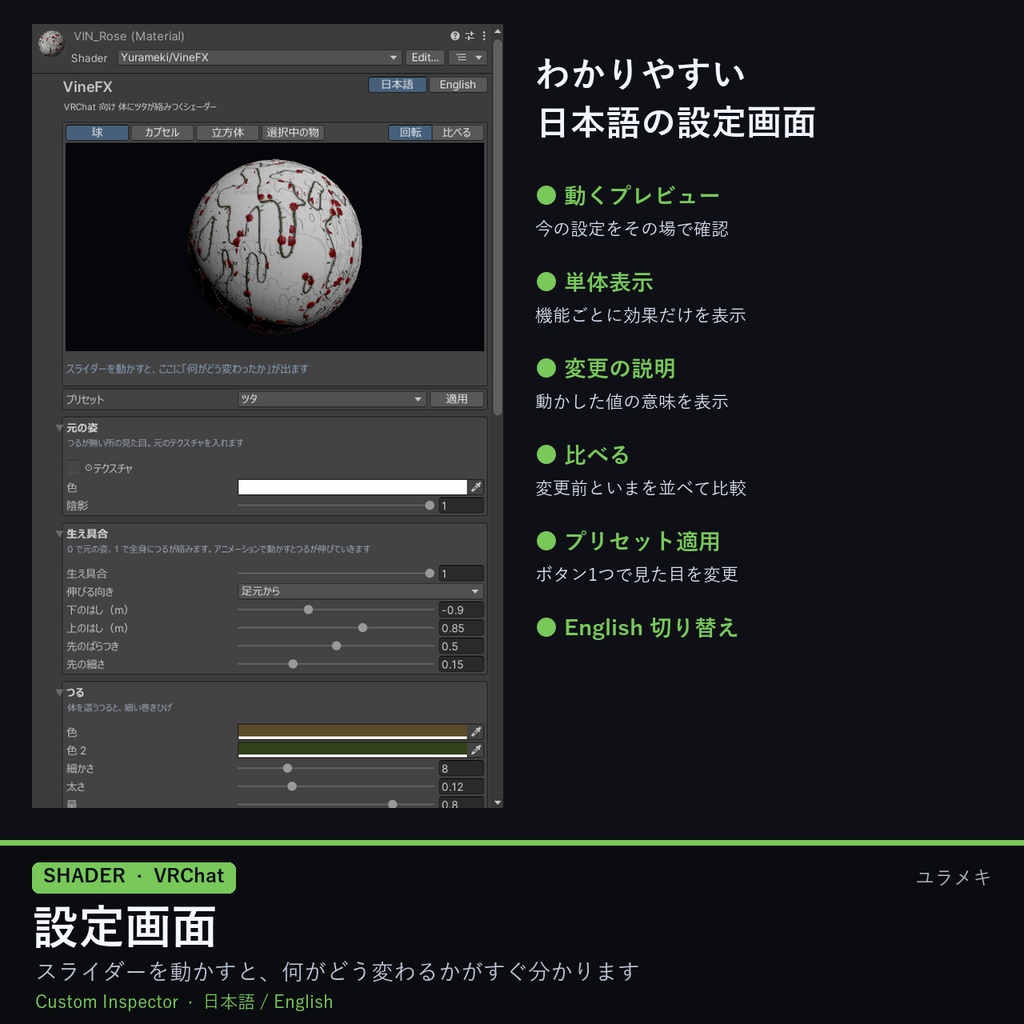Open the material preset sliders icon

coord(470,36)
